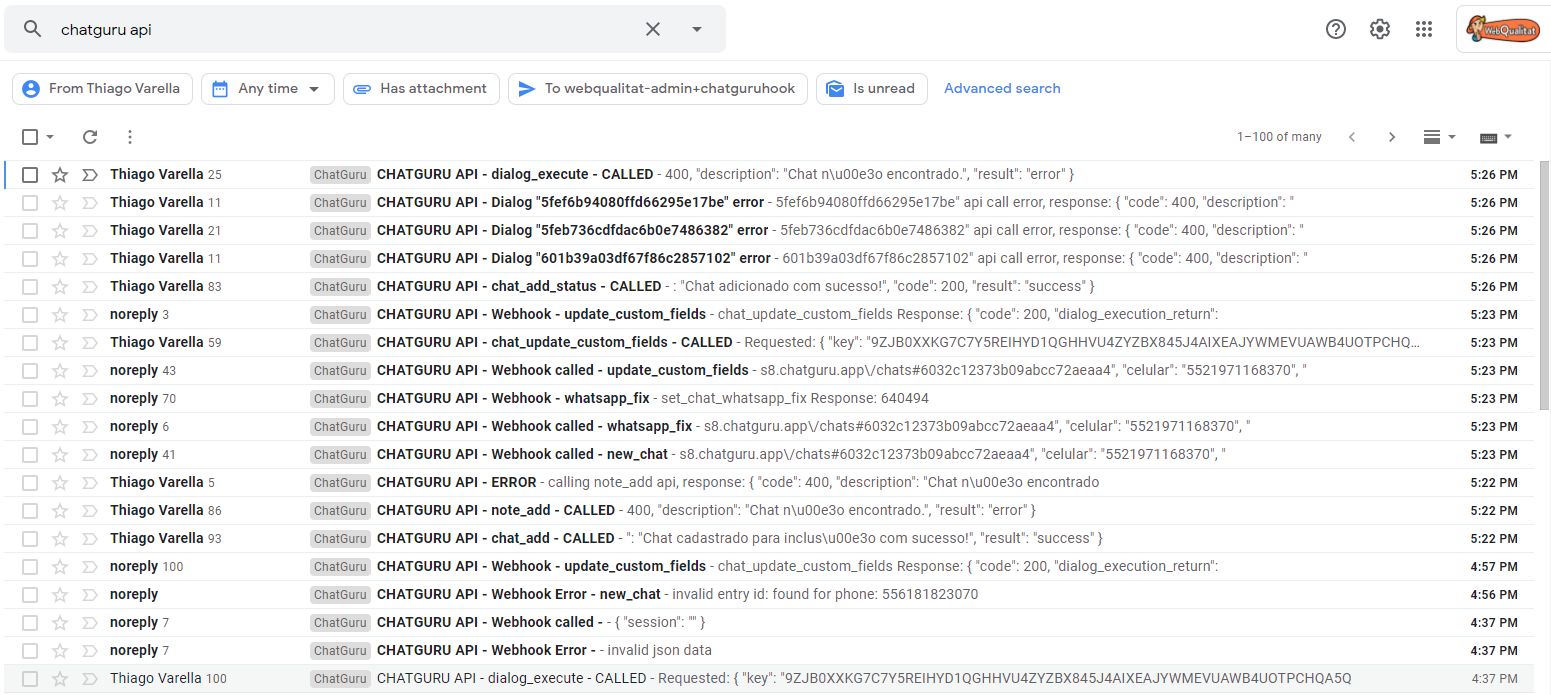1551x695 pixels.
Task: Open the Google apps grid
Action: tap(1424, 29)
